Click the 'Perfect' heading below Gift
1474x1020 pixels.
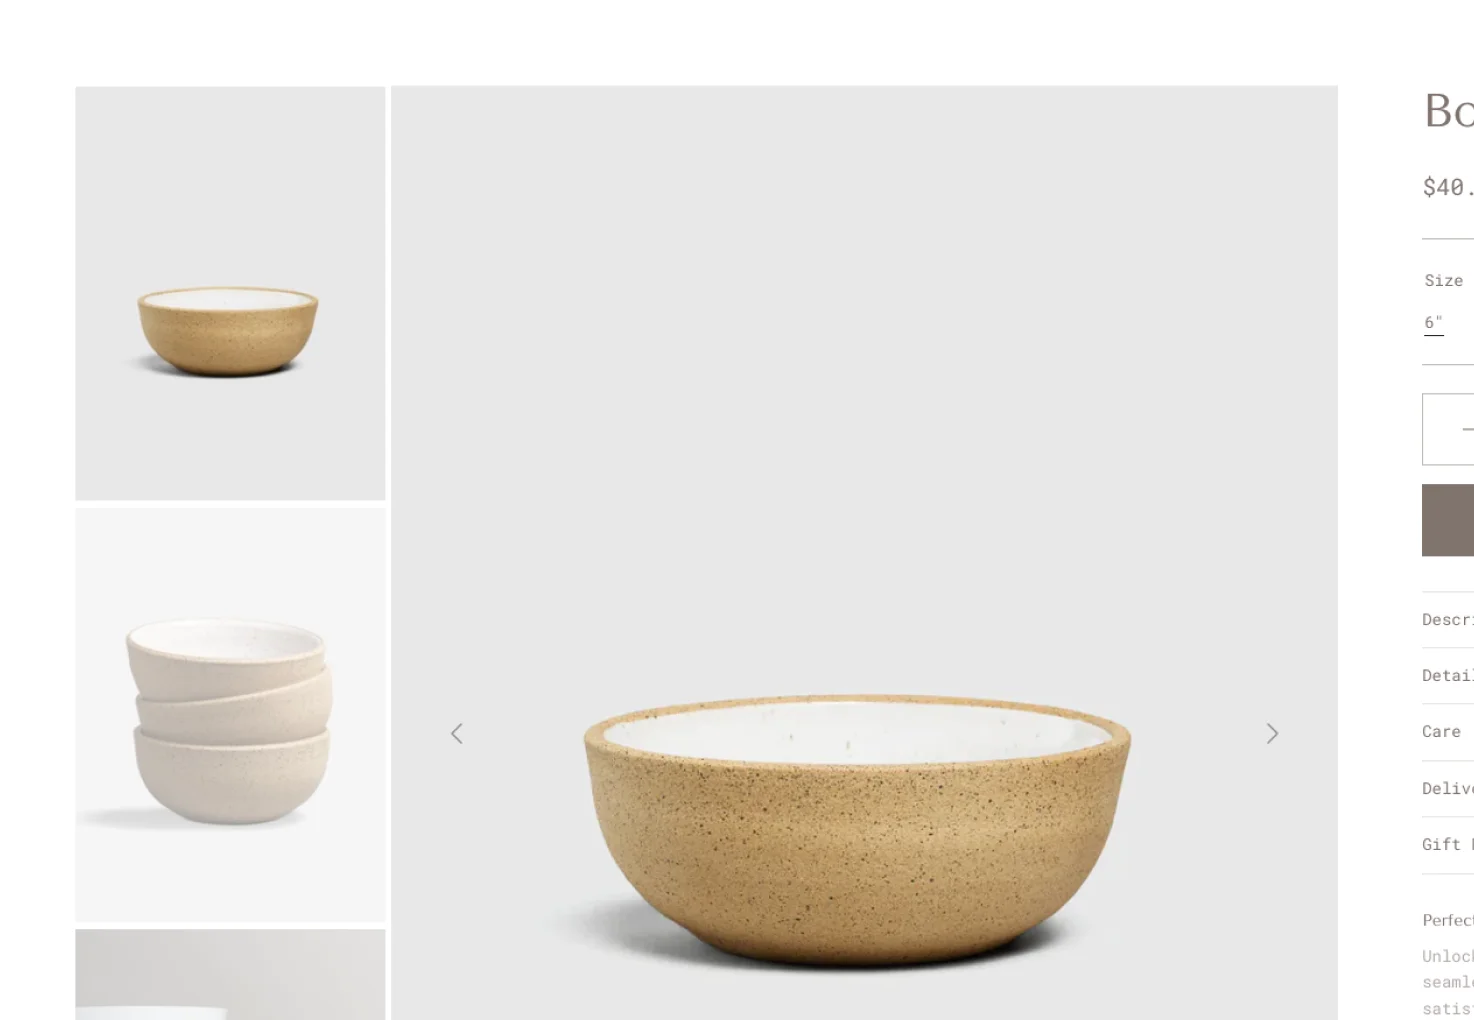[x=1448, y=920]
